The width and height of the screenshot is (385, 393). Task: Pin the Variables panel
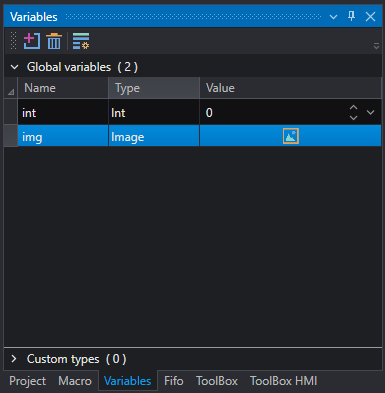(351, 16)
